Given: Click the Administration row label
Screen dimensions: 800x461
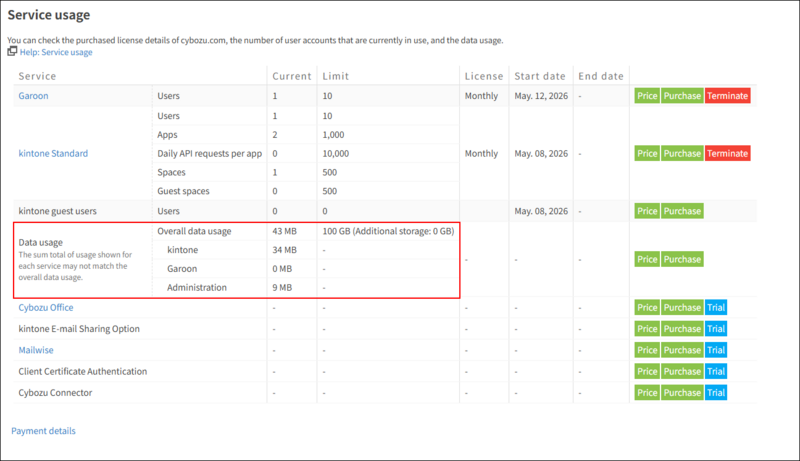Looking at the screenshot, I should click(x=197, y=288).
